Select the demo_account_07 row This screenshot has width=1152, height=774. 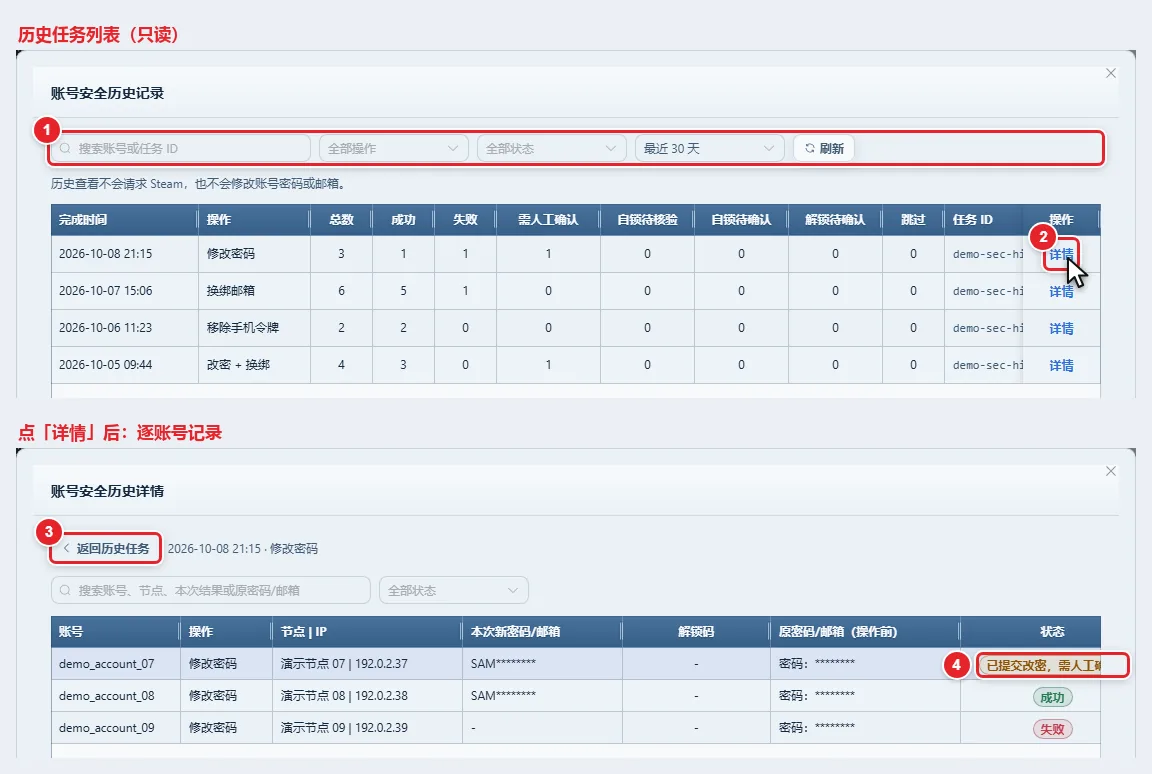pyautogui.click(x=576, y=664)
